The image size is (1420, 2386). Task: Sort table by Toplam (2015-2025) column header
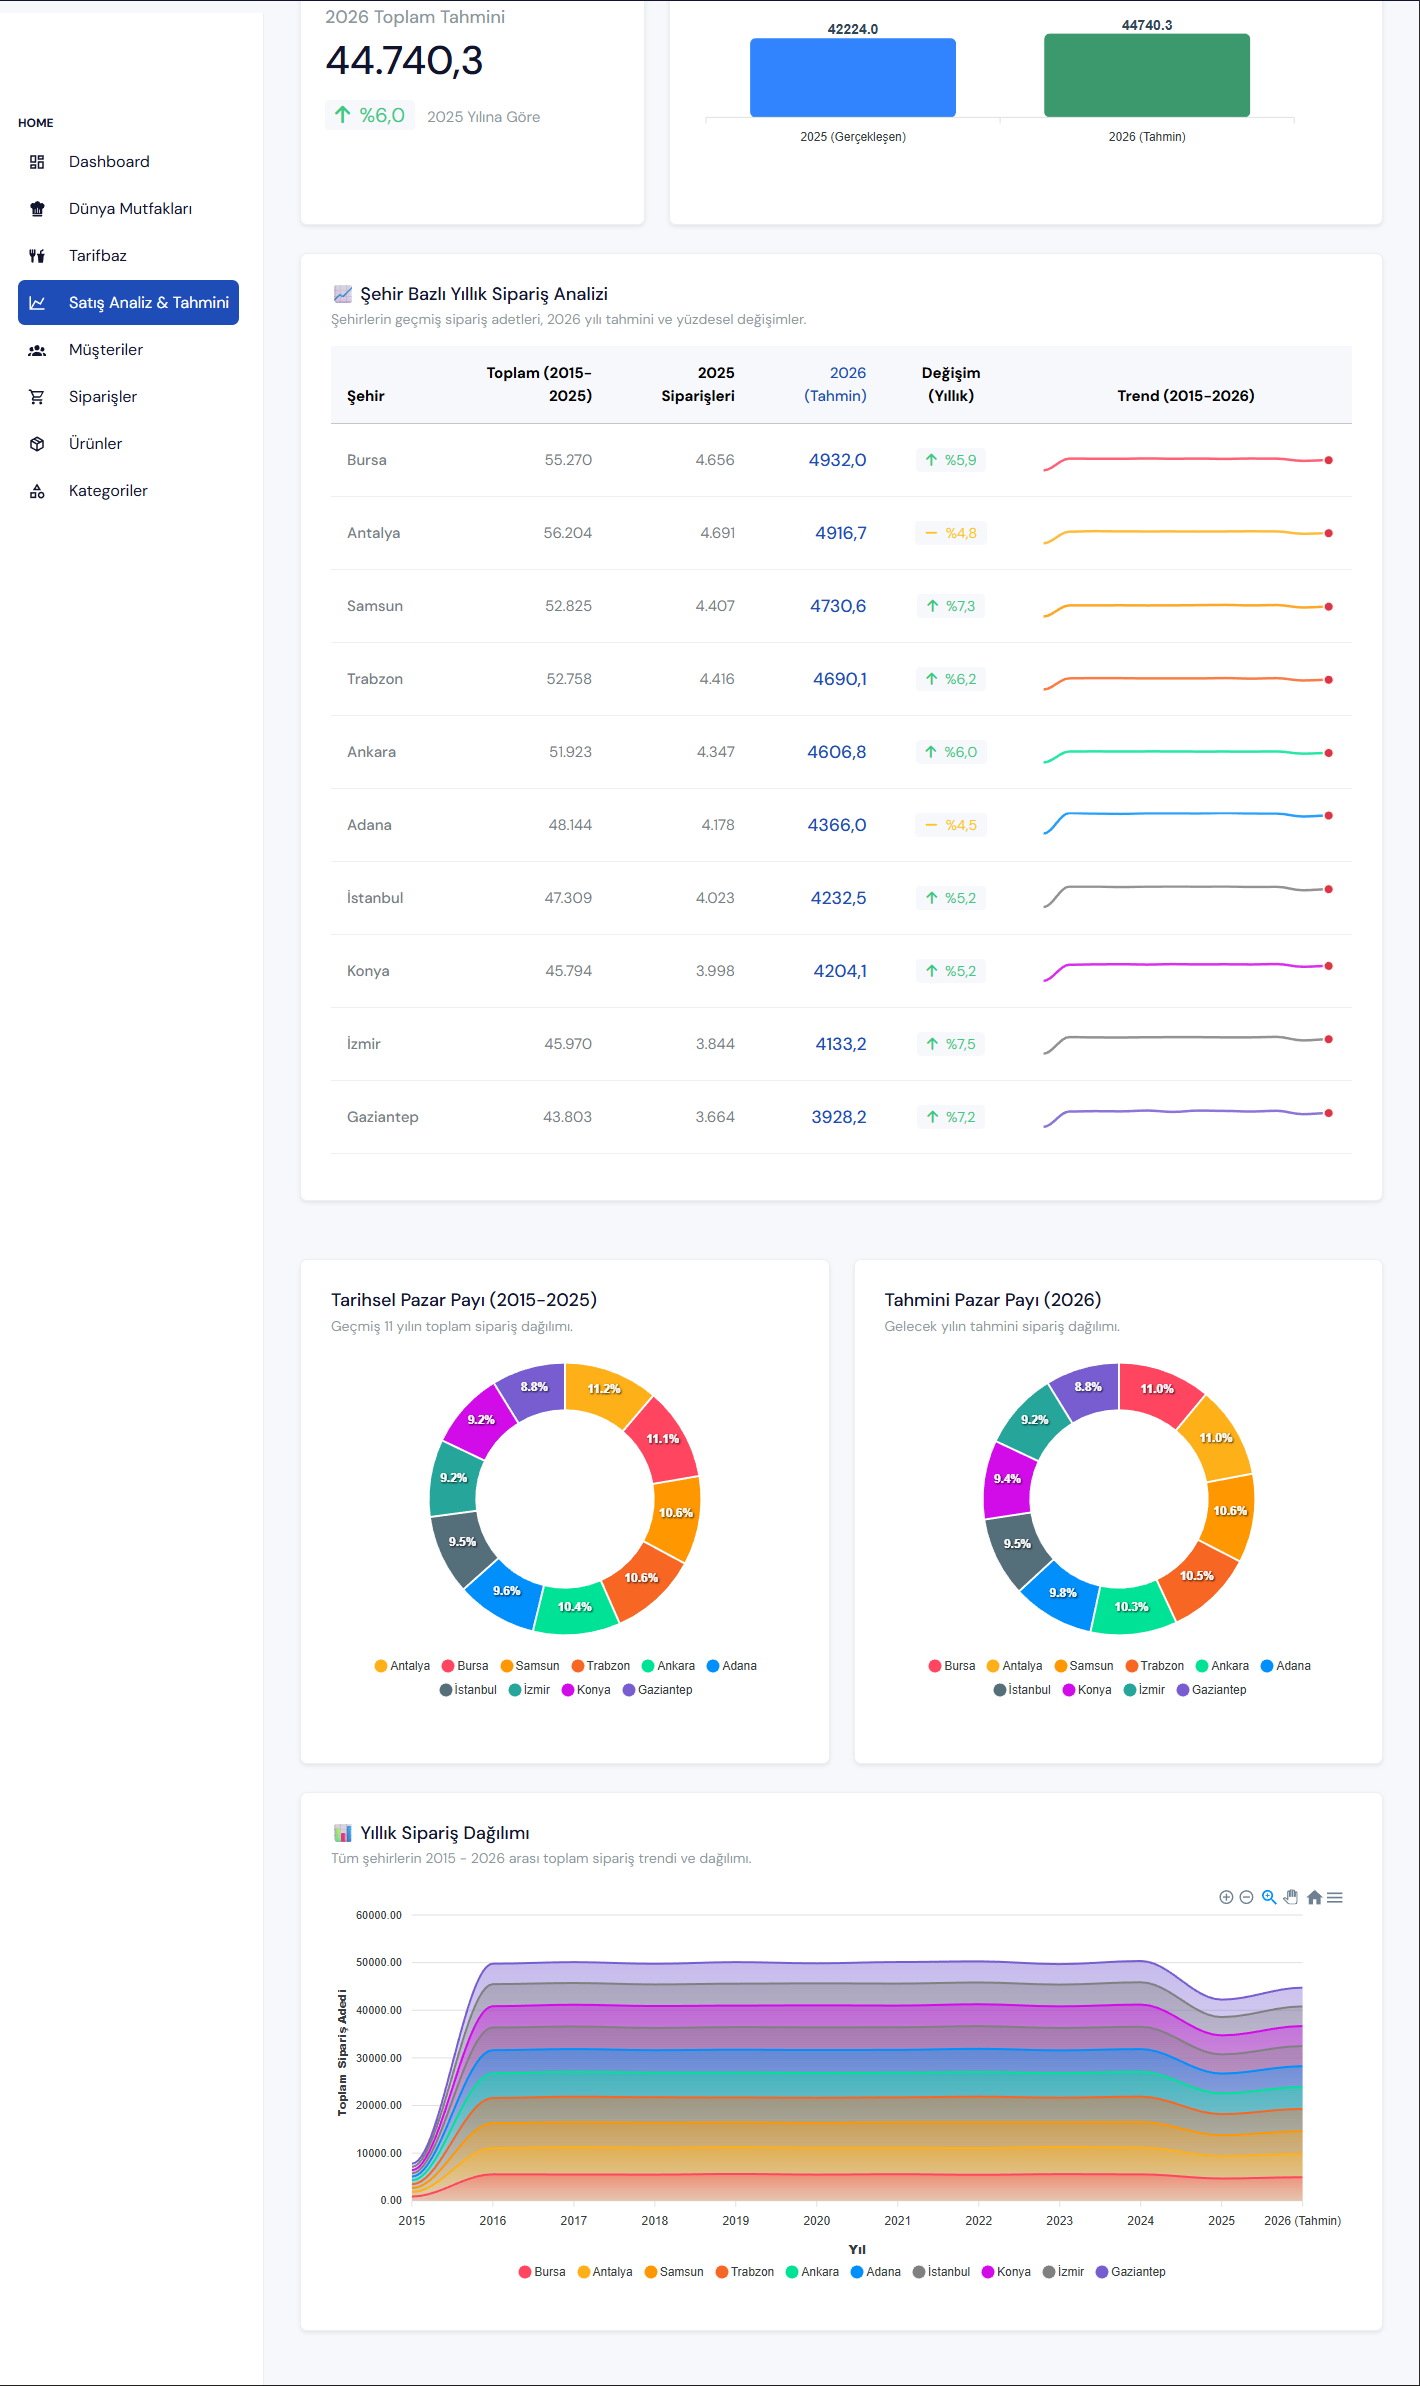[539, 384]
